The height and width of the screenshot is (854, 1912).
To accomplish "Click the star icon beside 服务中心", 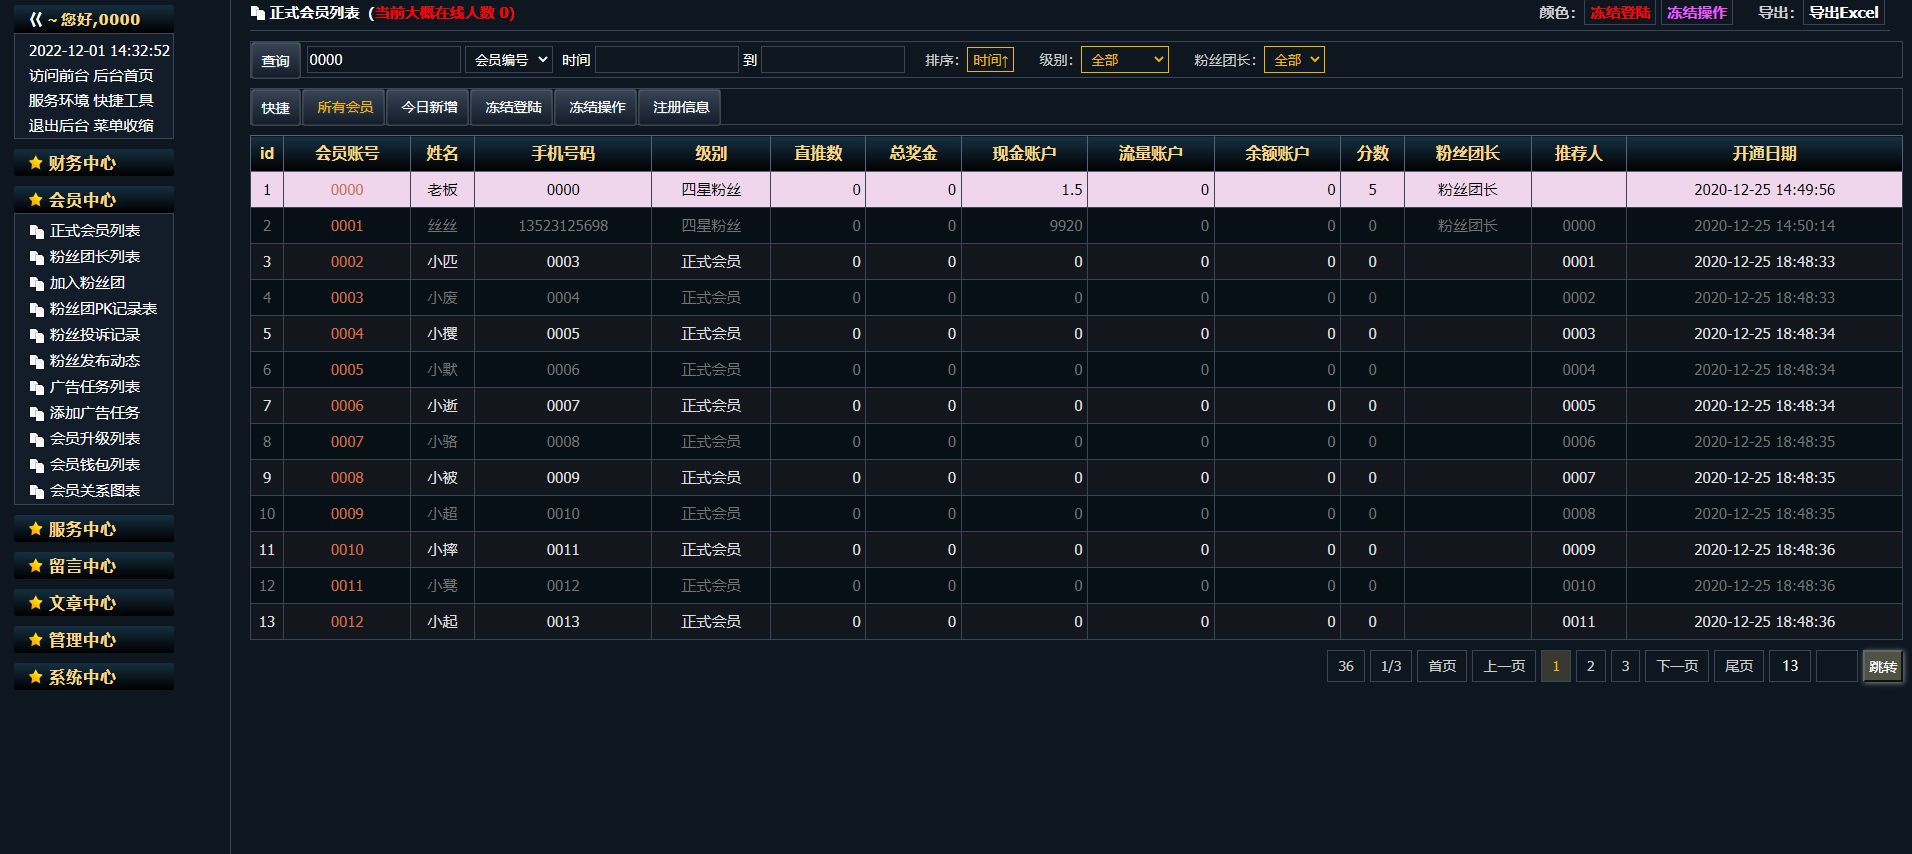I will tap(36, 529).
